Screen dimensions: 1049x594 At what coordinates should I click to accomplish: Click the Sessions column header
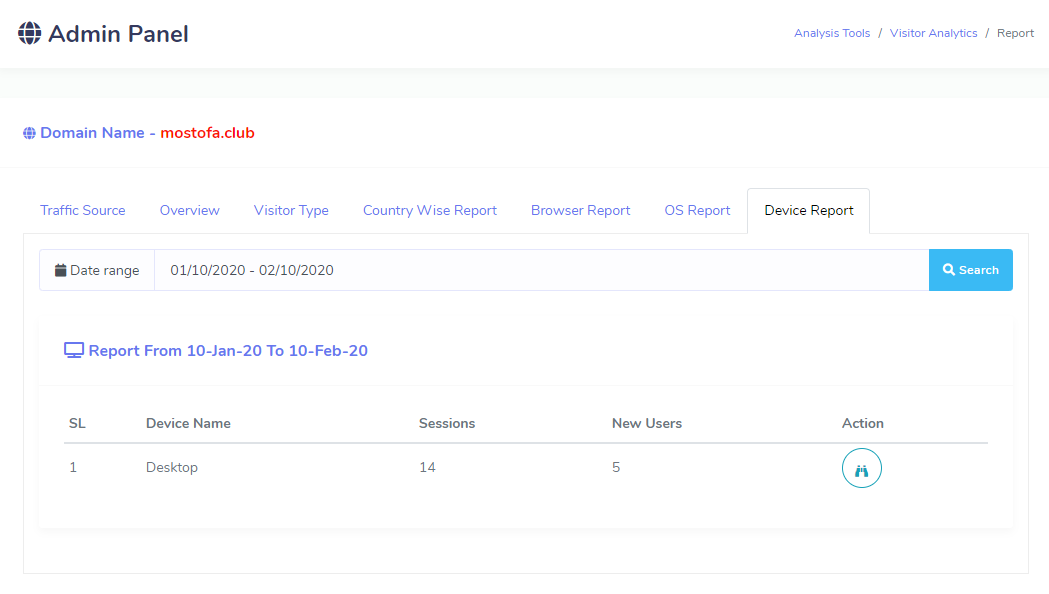[447, 424]
